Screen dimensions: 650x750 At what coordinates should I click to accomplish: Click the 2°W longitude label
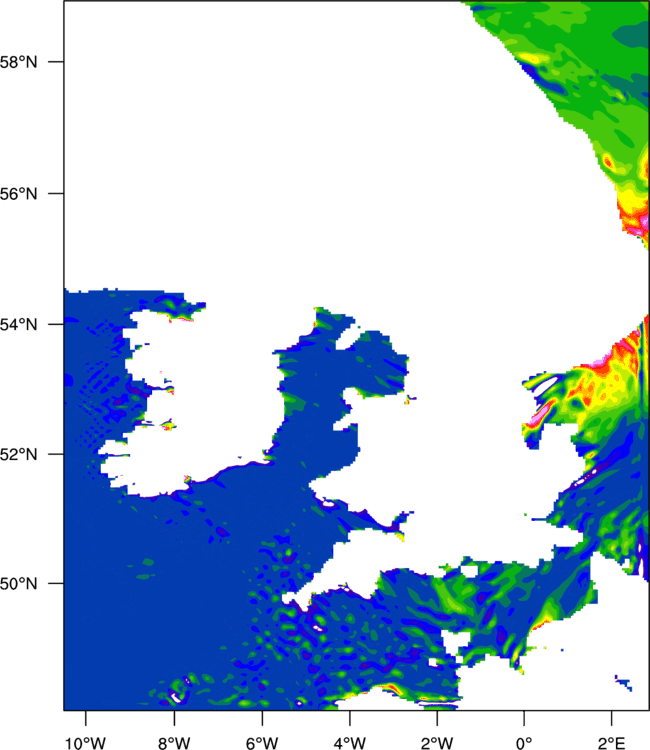(x=437, y=743)
